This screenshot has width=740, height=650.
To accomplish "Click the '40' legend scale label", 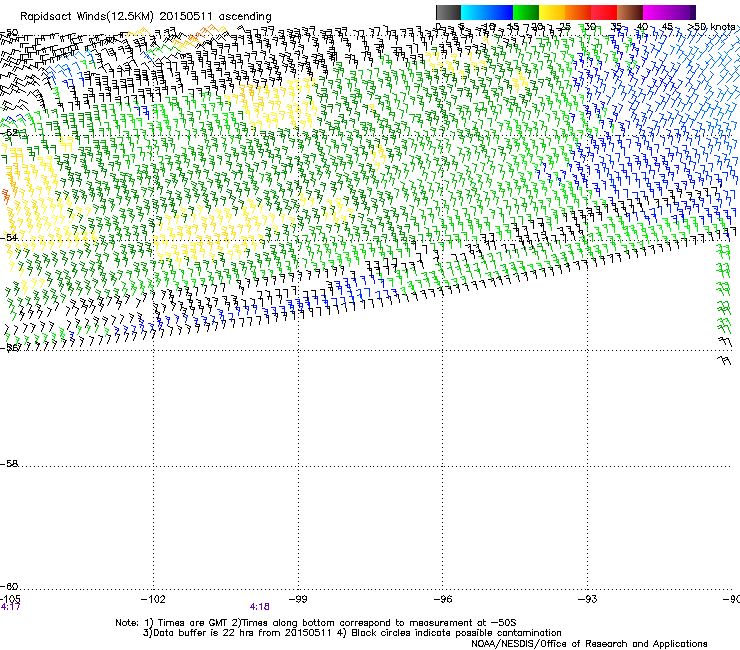I will (642, 27).
